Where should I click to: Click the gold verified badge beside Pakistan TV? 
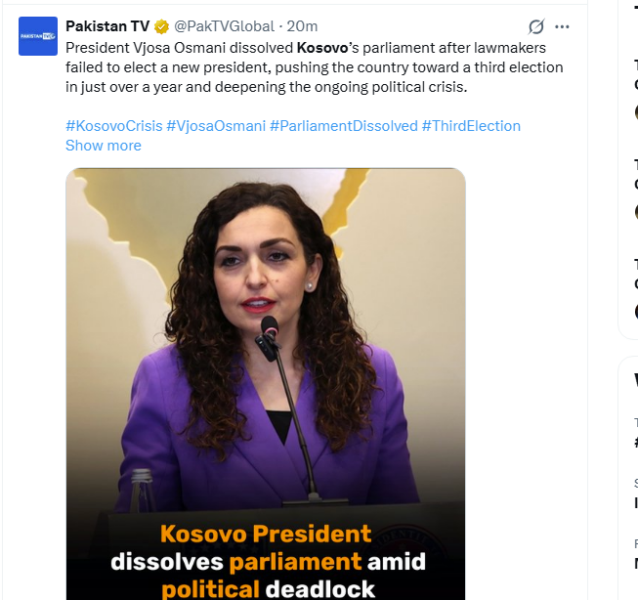pyautogui.click(x=162, y=27)
